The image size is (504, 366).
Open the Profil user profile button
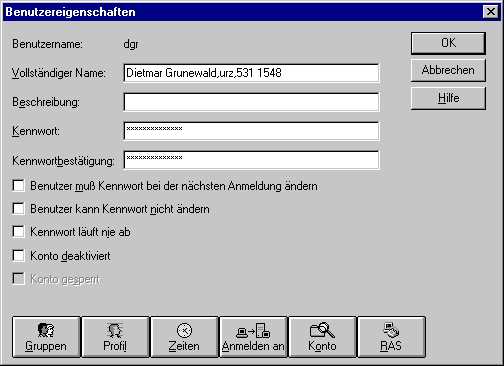coord(115,337)
